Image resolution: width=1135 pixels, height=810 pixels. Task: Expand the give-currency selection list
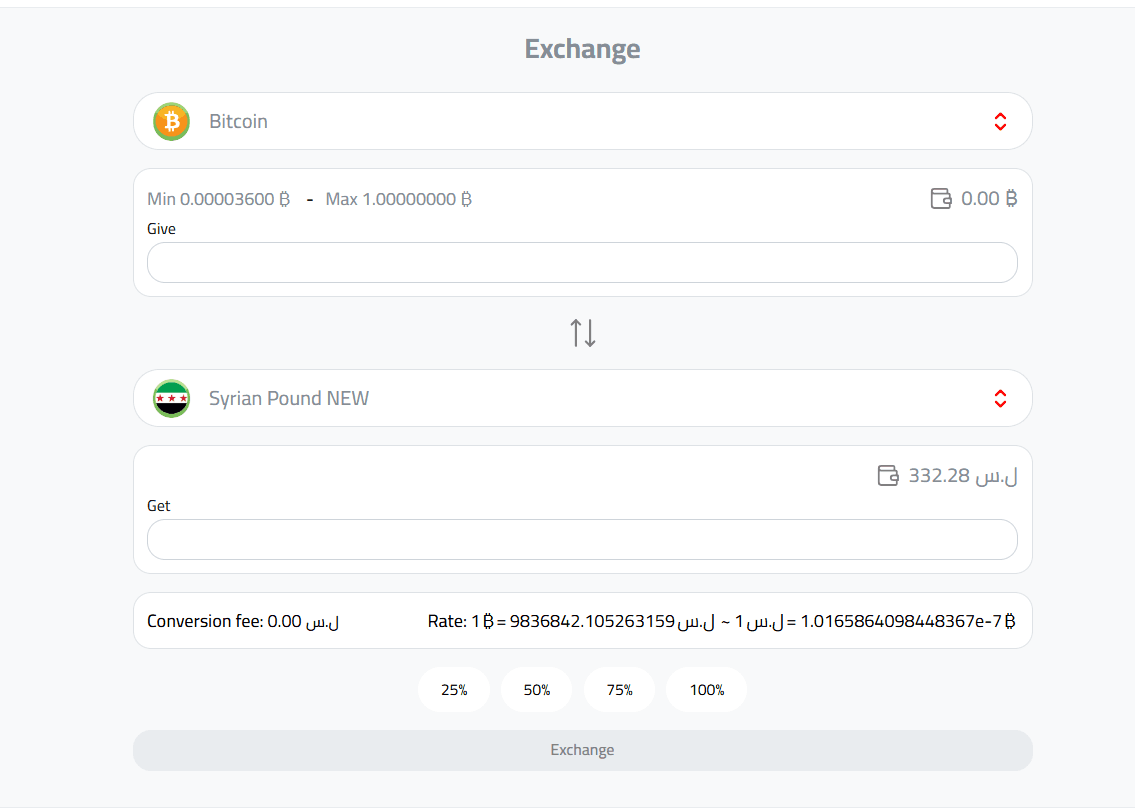(583, 121)
